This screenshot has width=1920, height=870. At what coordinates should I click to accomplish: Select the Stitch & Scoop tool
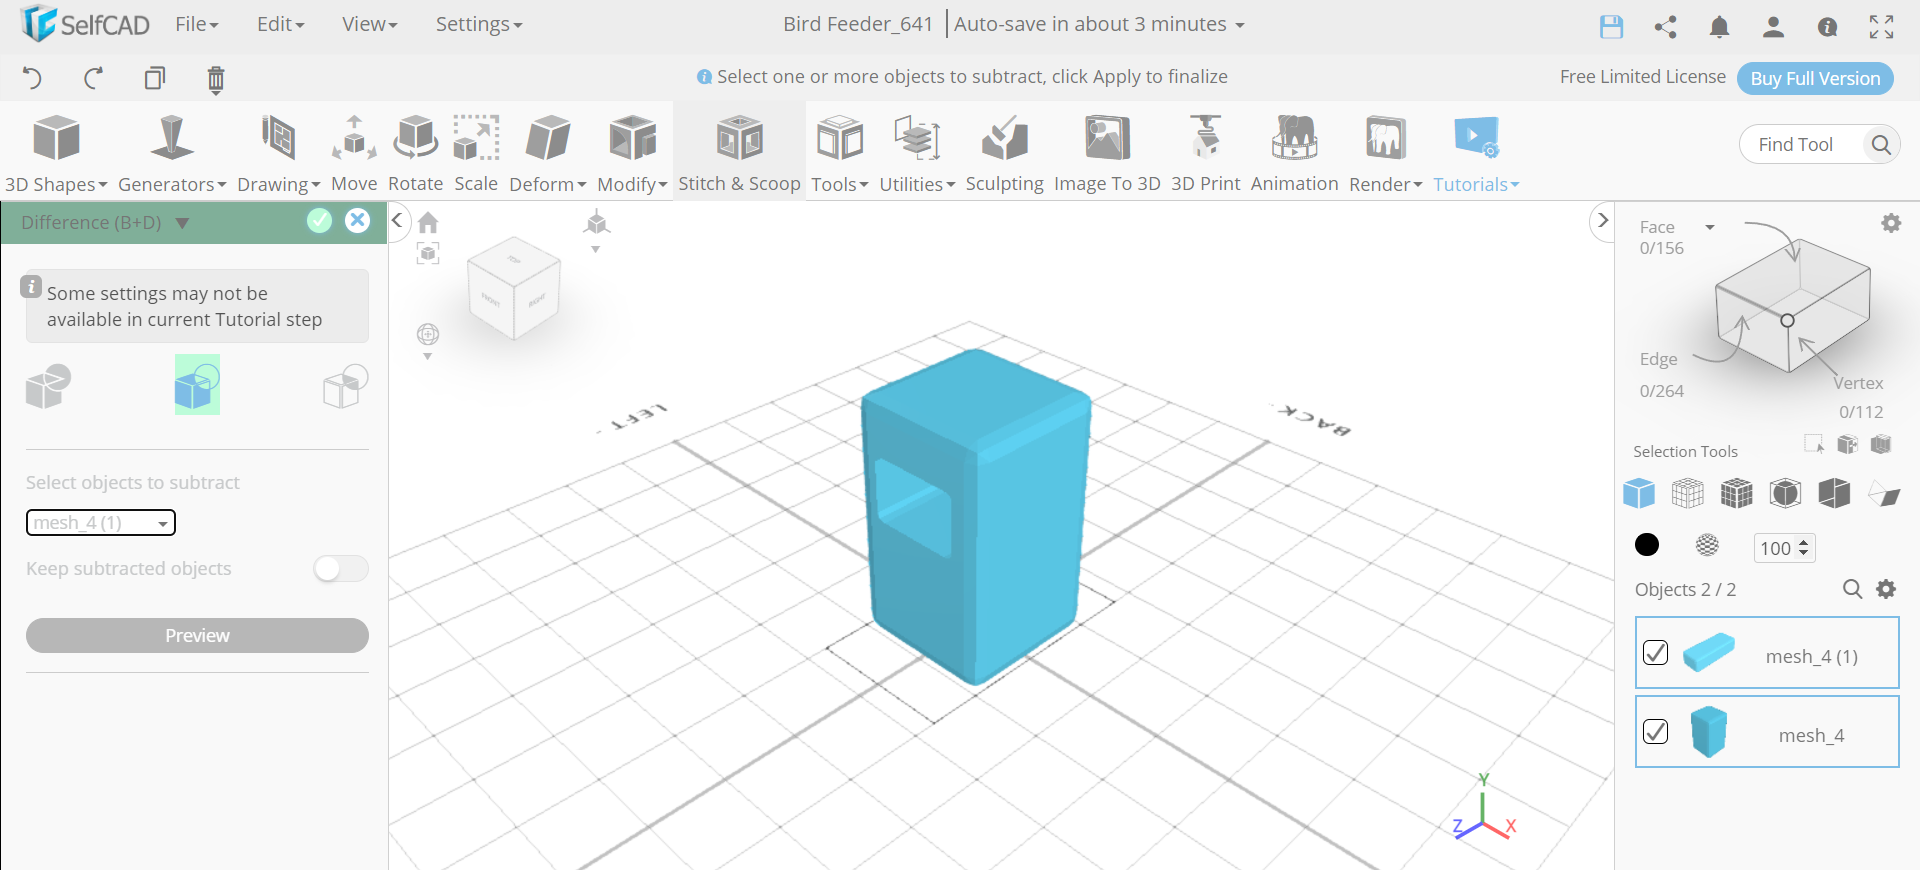point(739,152)
